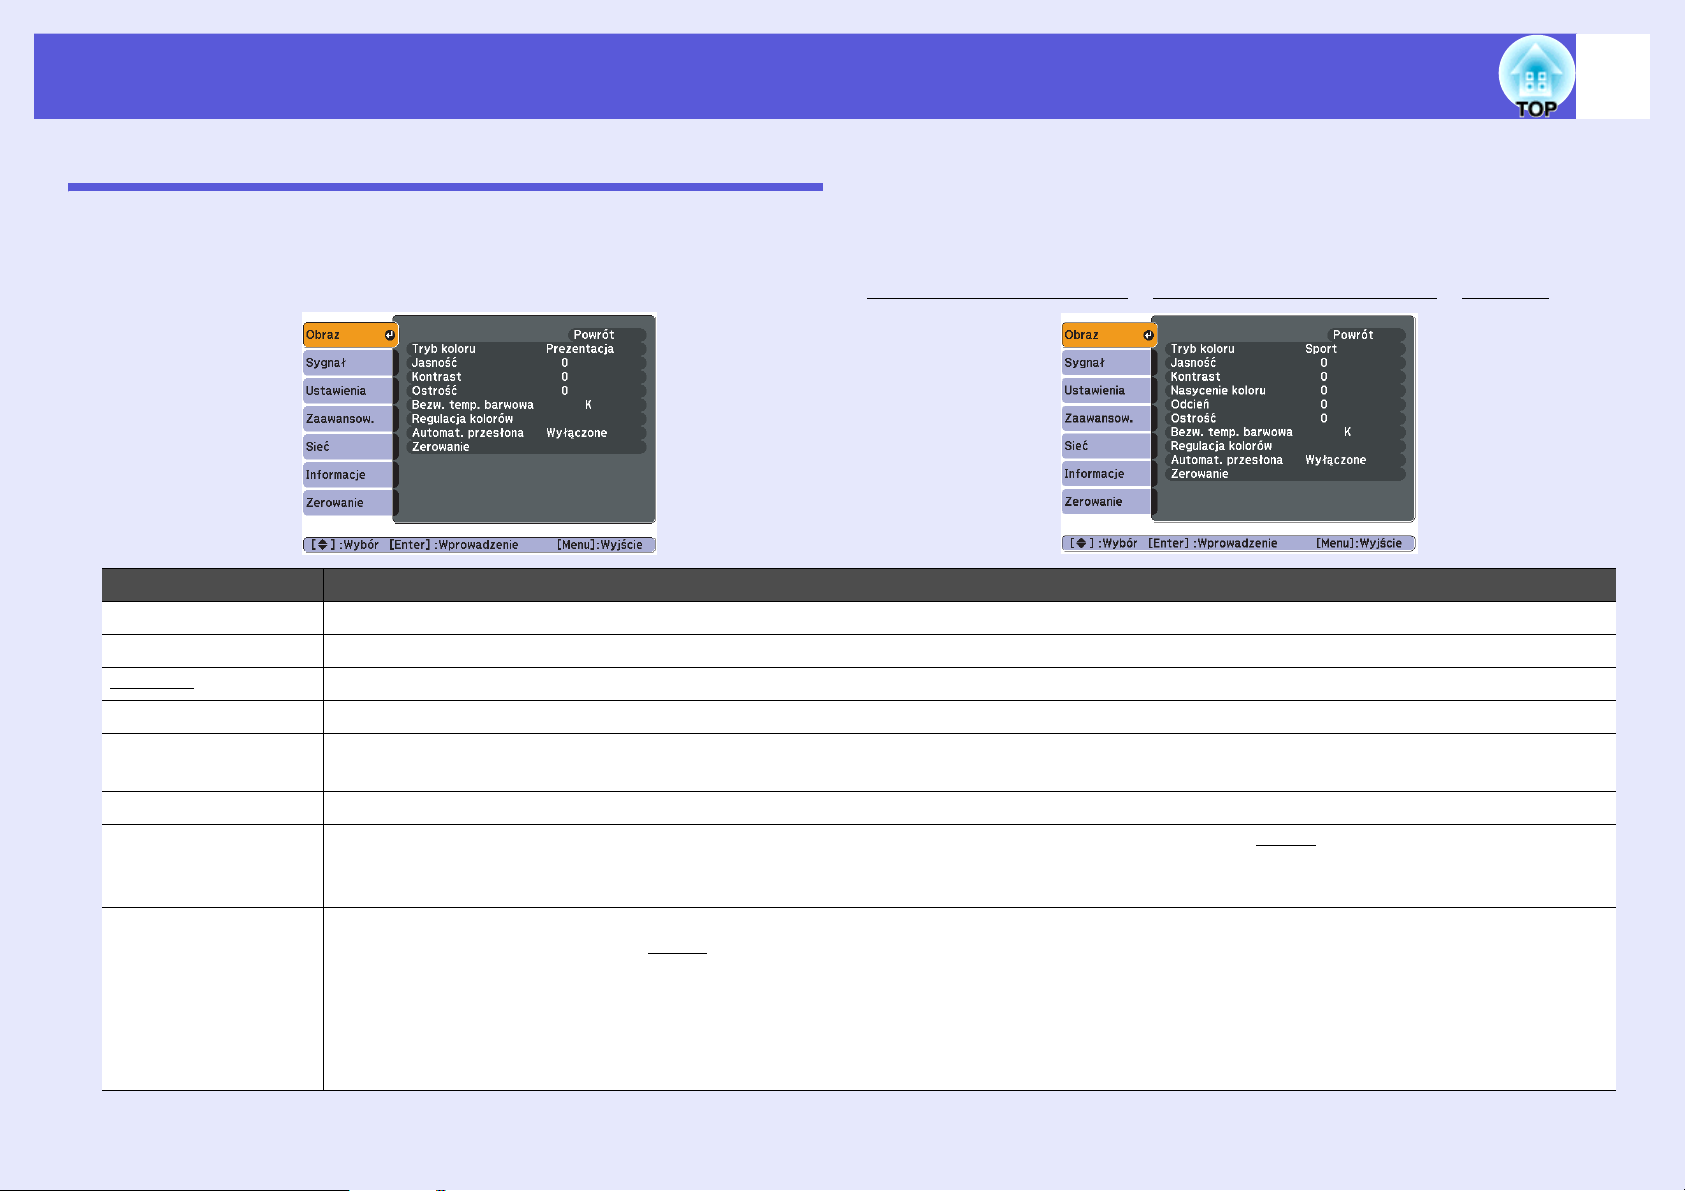1685x1191 pixels.
Task: Open Informacje tab in the Sport menu
Action: (x=1106, y=474)
